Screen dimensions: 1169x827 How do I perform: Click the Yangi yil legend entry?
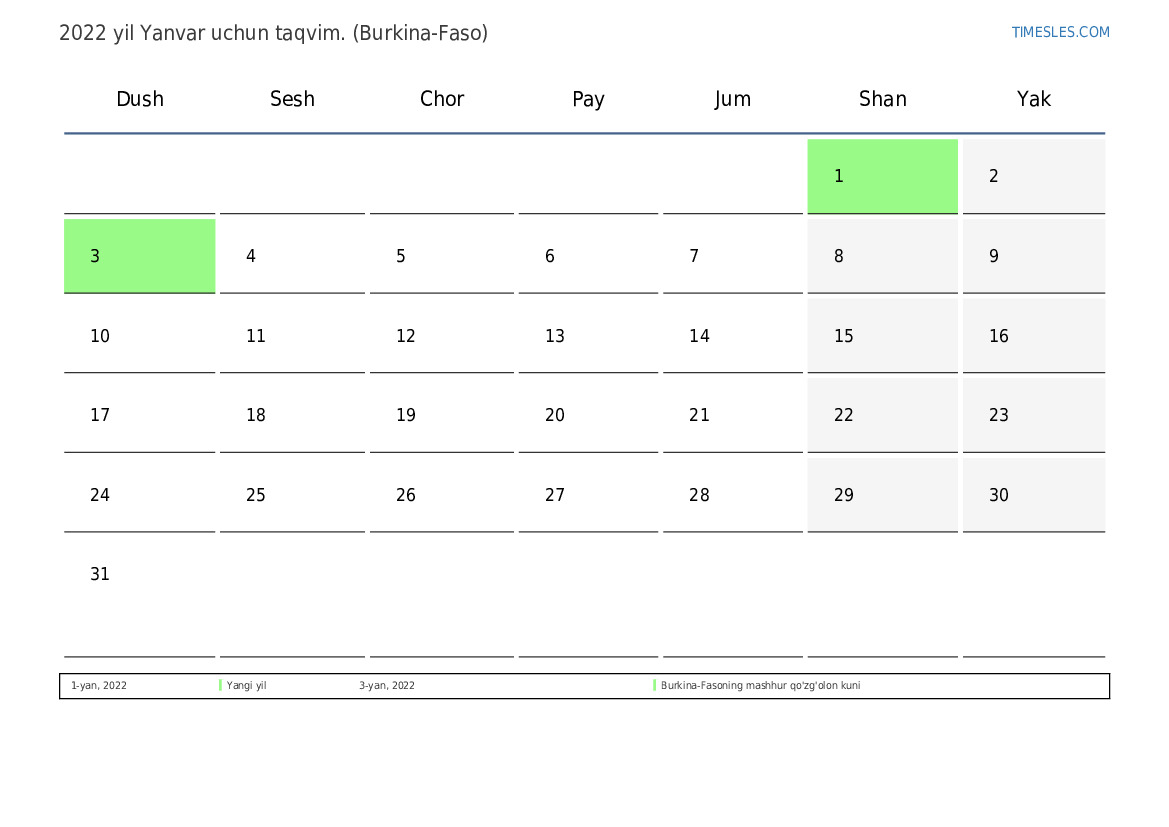[246, 686]
